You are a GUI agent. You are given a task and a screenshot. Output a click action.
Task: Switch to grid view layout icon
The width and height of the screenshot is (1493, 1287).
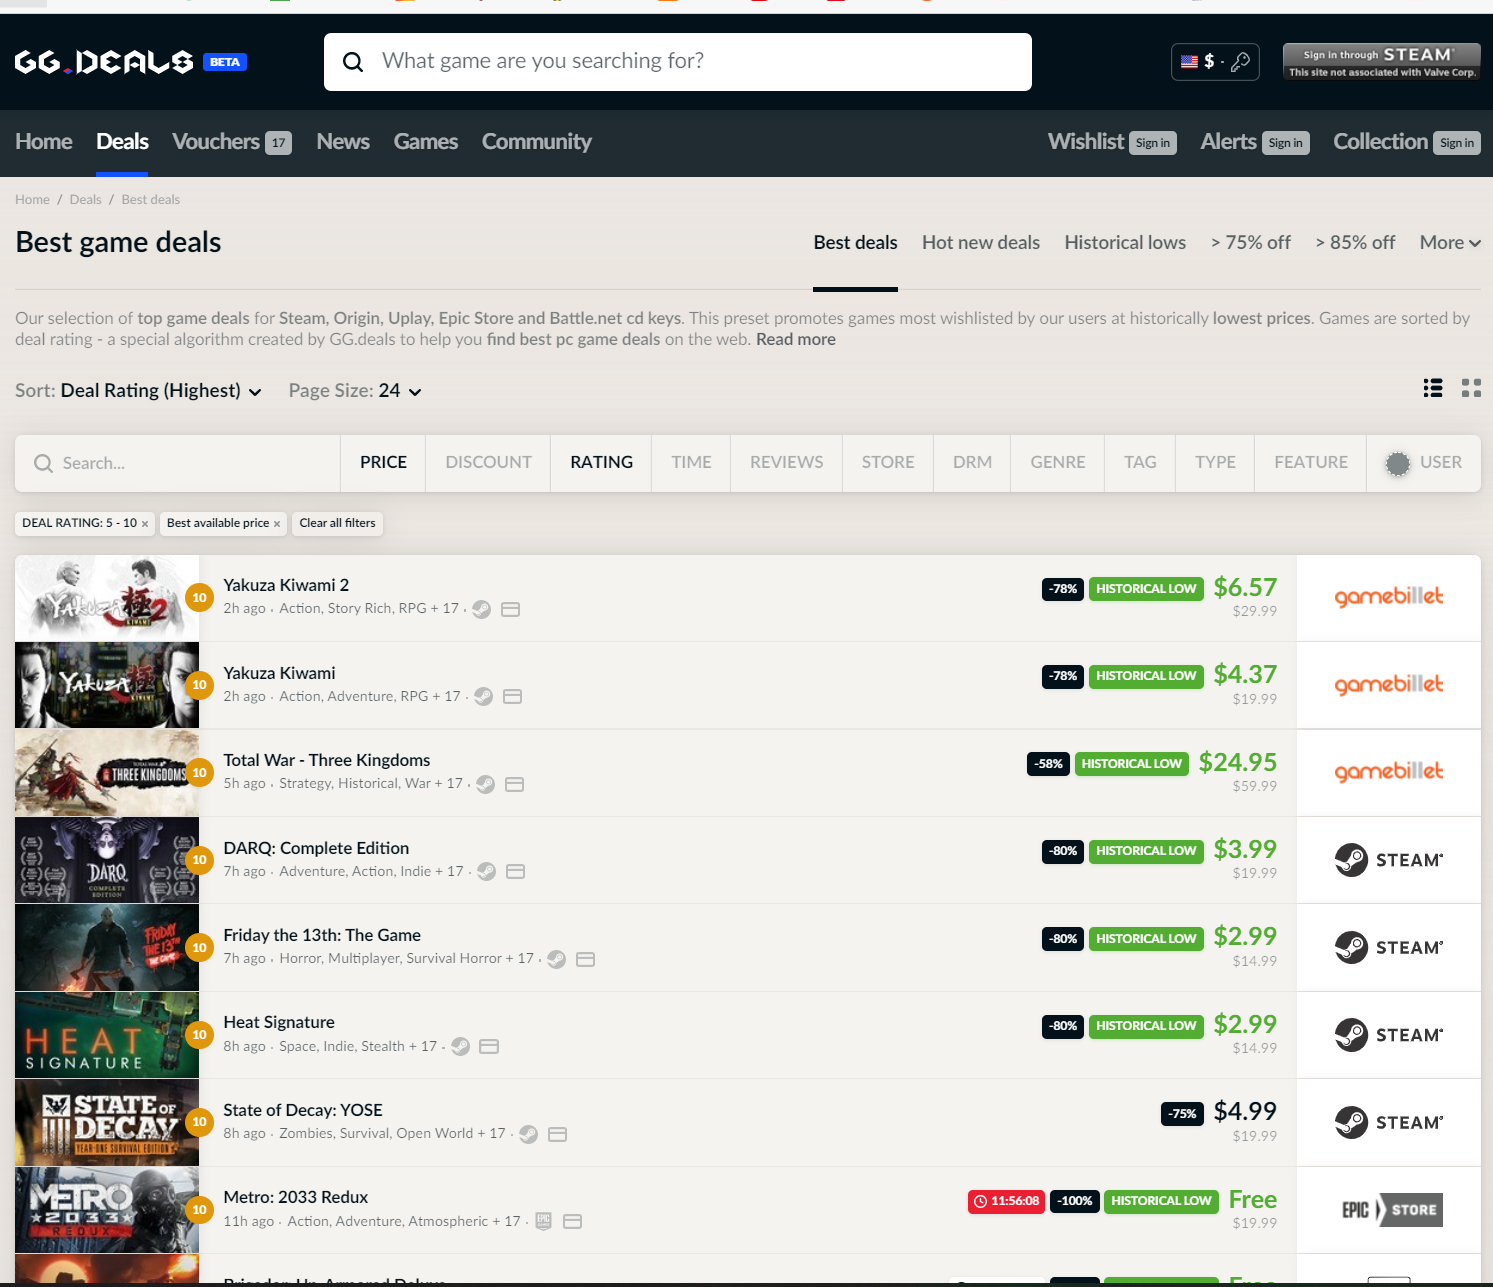[x=1471, y=388]
